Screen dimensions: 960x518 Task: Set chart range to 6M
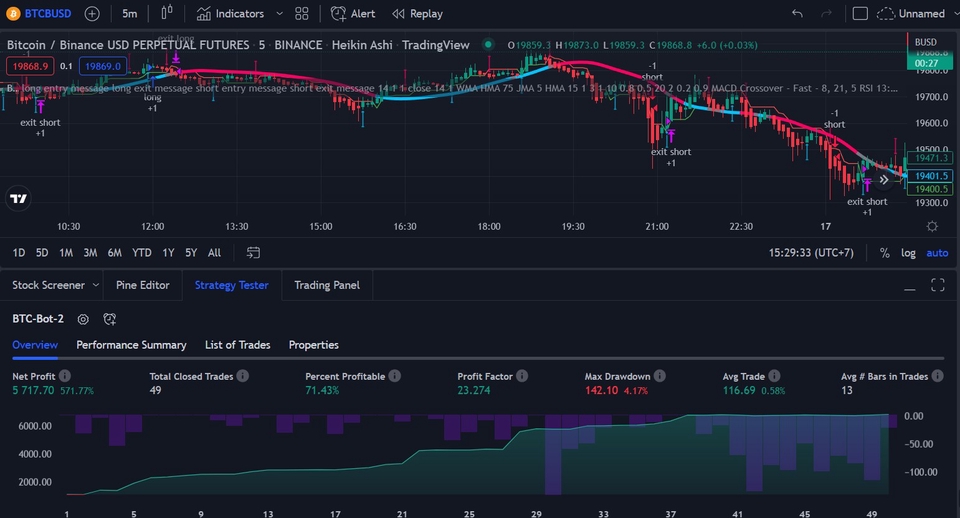coord(114,253)
